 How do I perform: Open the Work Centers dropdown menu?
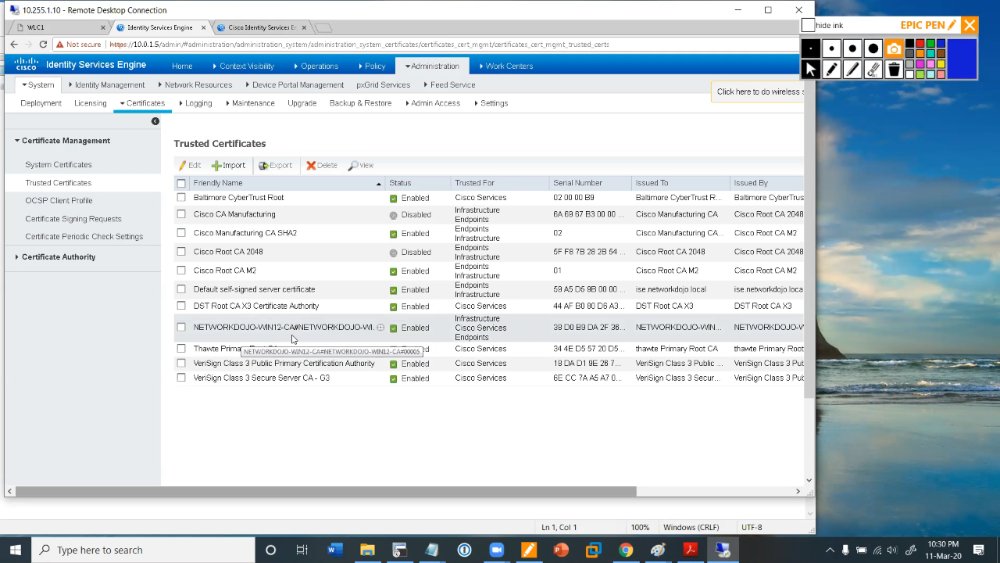pos(506,66)
